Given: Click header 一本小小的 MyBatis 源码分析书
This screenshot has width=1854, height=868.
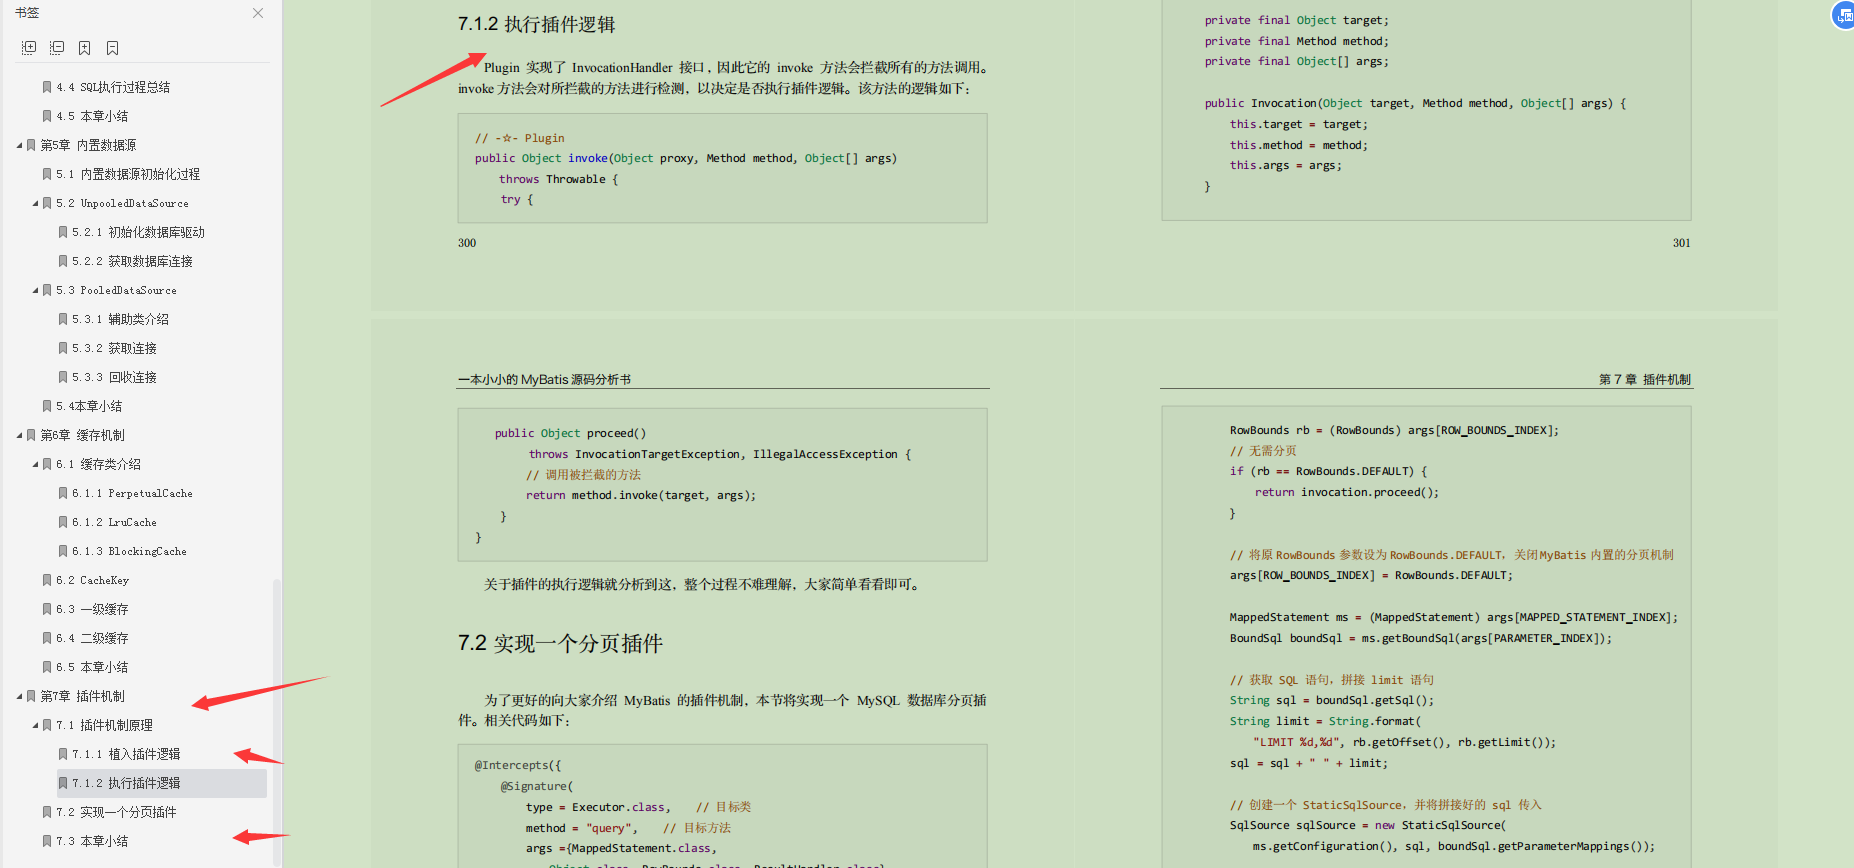Looking at the screenshot, I should click(x=544, y=379).
